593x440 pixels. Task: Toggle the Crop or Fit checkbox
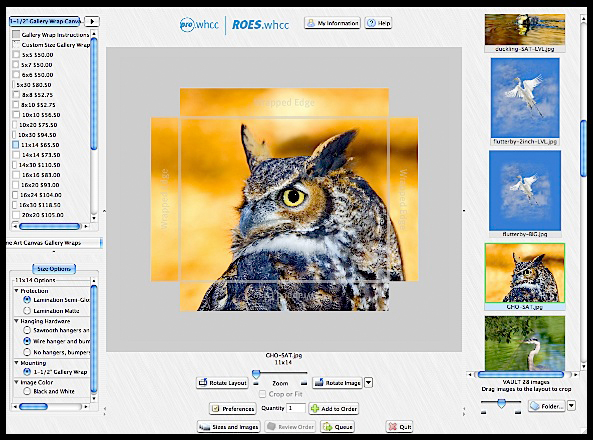click(262, 394)
